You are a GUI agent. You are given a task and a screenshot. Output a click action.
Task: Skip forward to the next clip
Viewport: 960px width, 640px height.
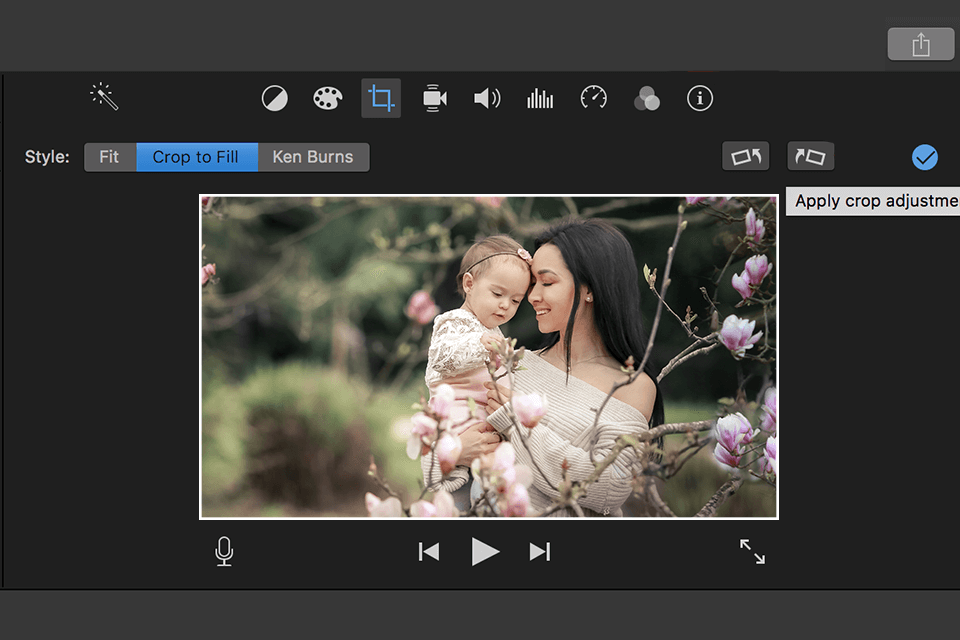pyautogui.click(x=540, y=552)
